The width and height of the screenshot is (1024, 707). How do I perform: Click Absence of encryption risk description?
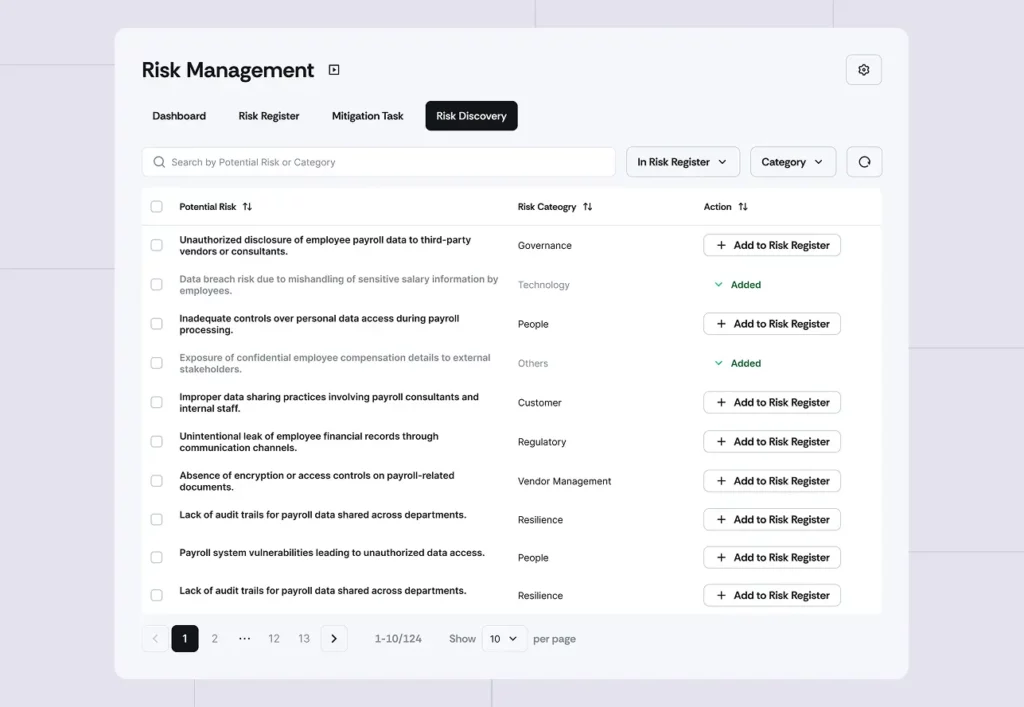[x=317, y=481]
